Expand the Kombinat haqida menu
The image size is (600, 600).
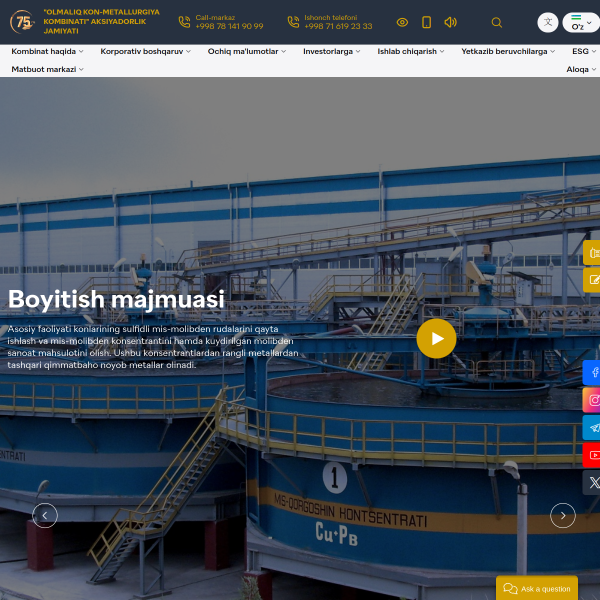point(47,51)
